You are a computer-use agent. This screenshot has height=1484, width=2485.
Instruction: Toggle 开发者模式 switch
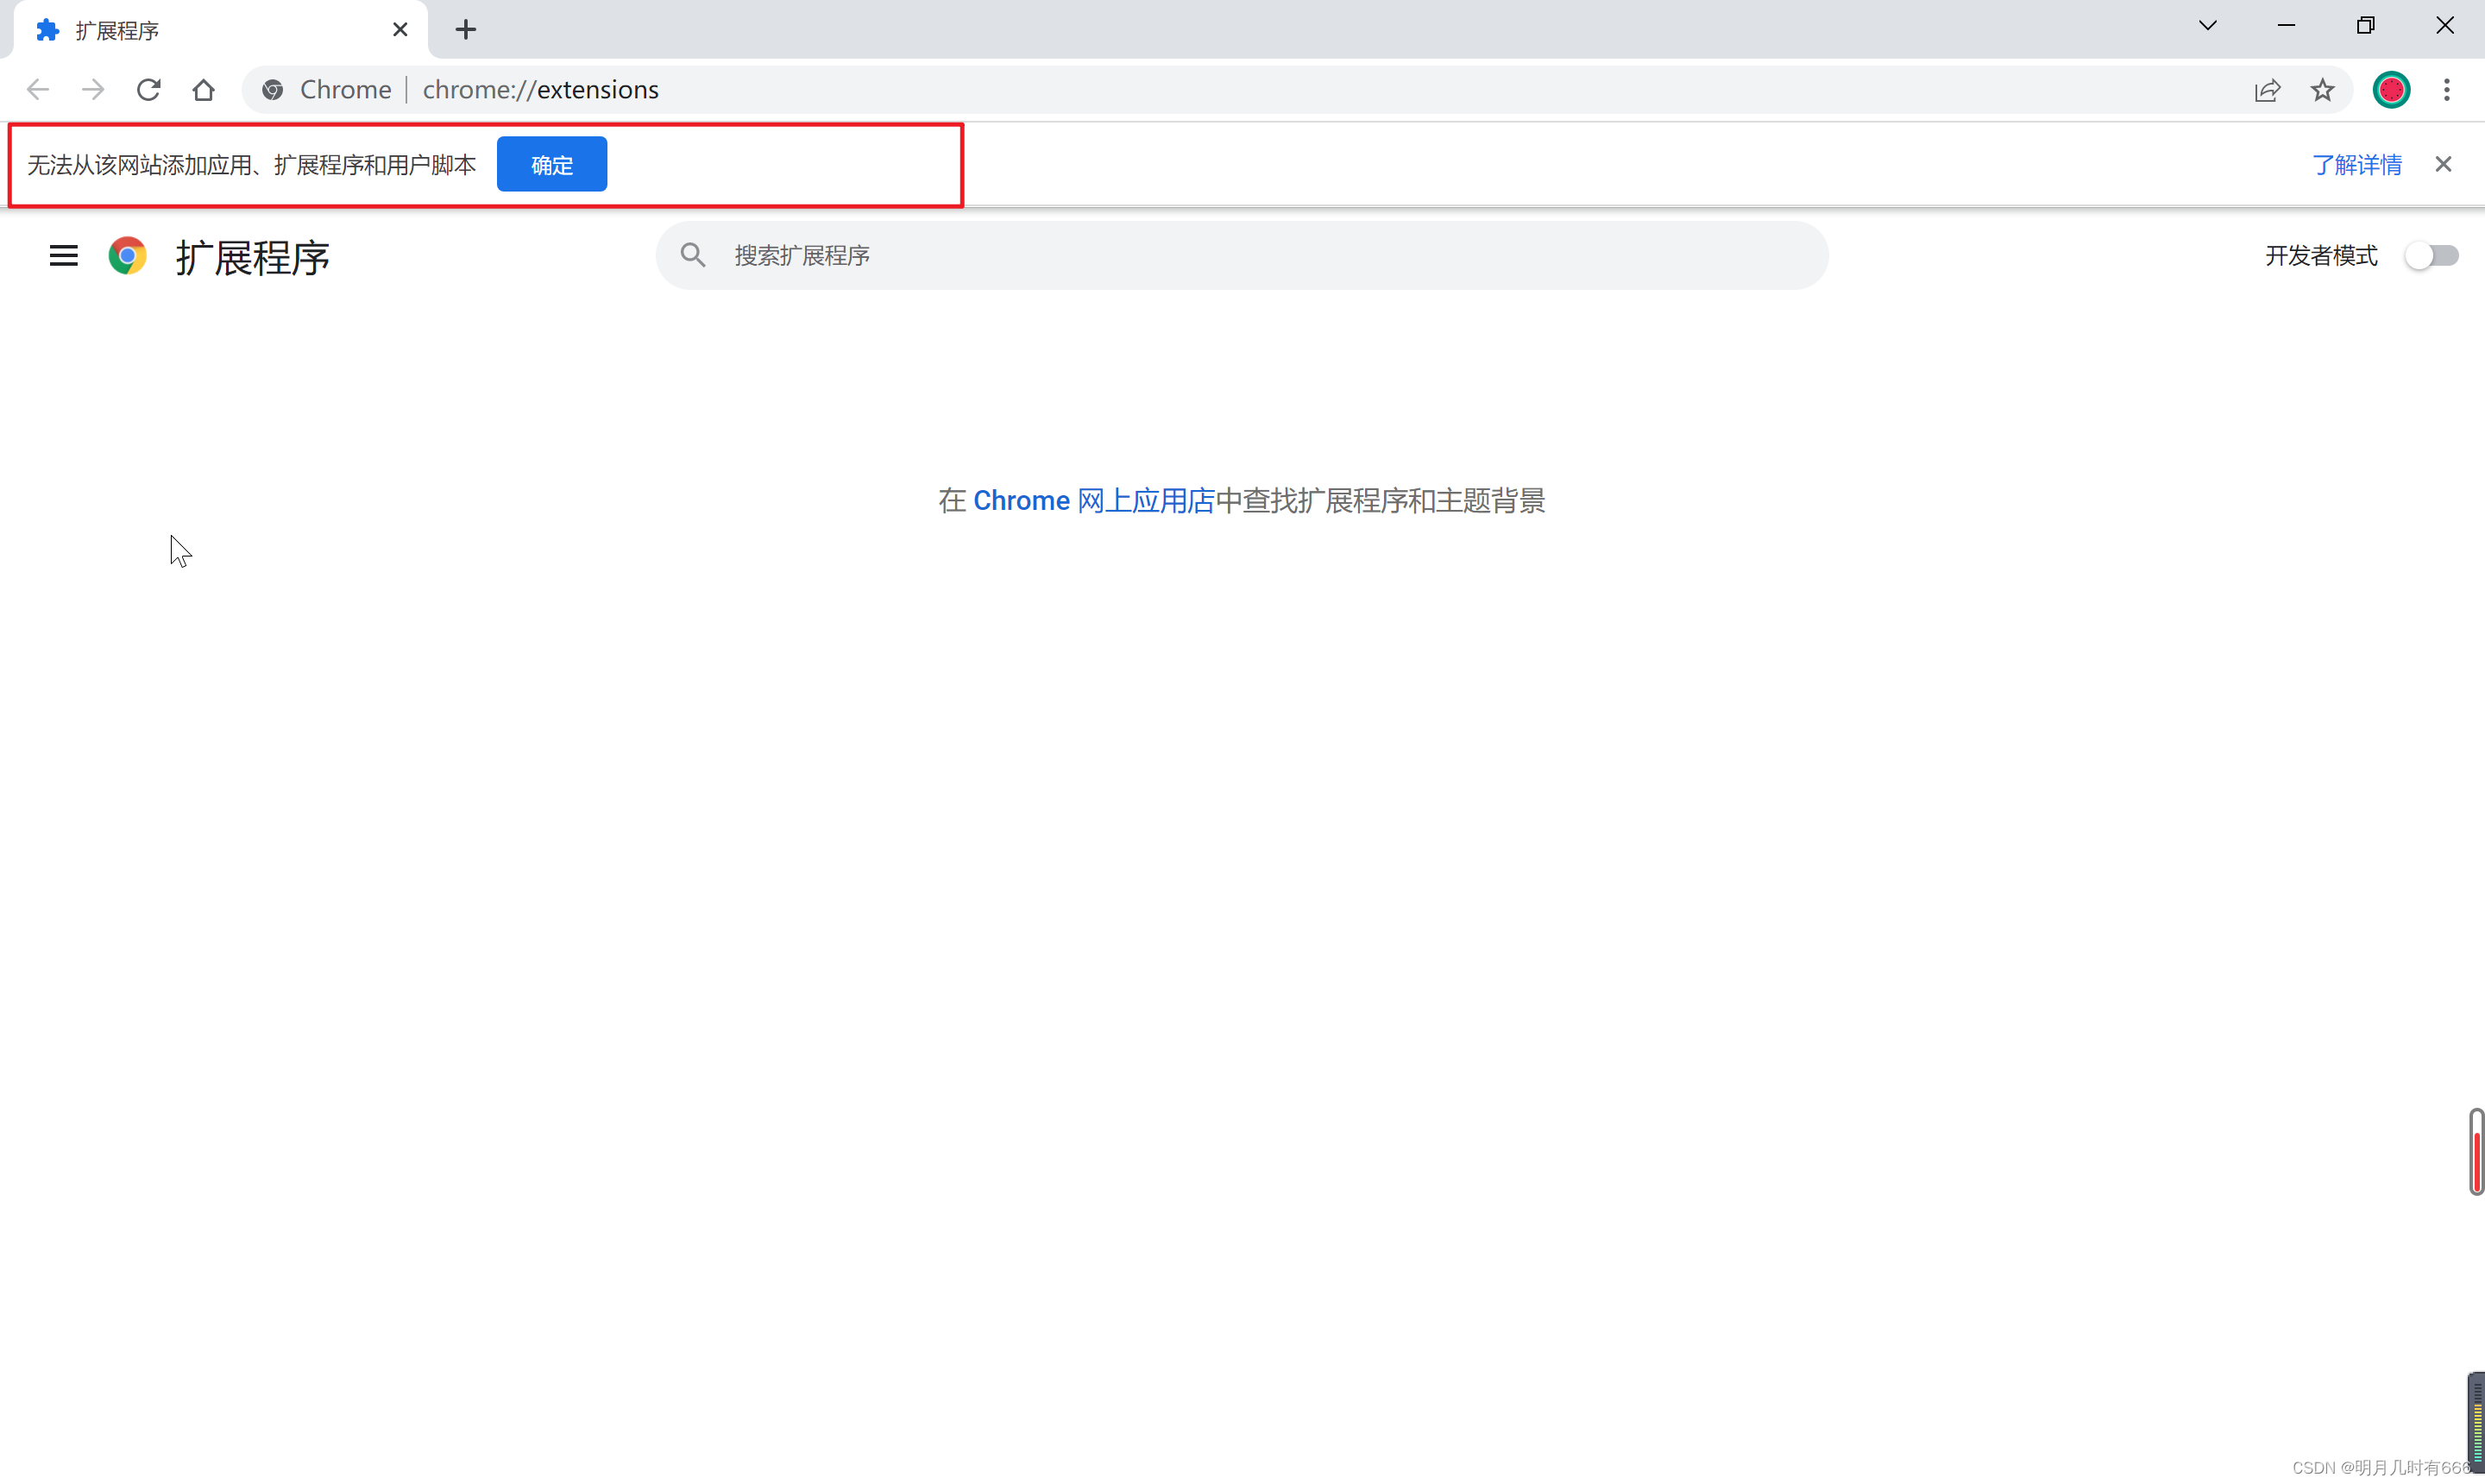point(2431,256)
